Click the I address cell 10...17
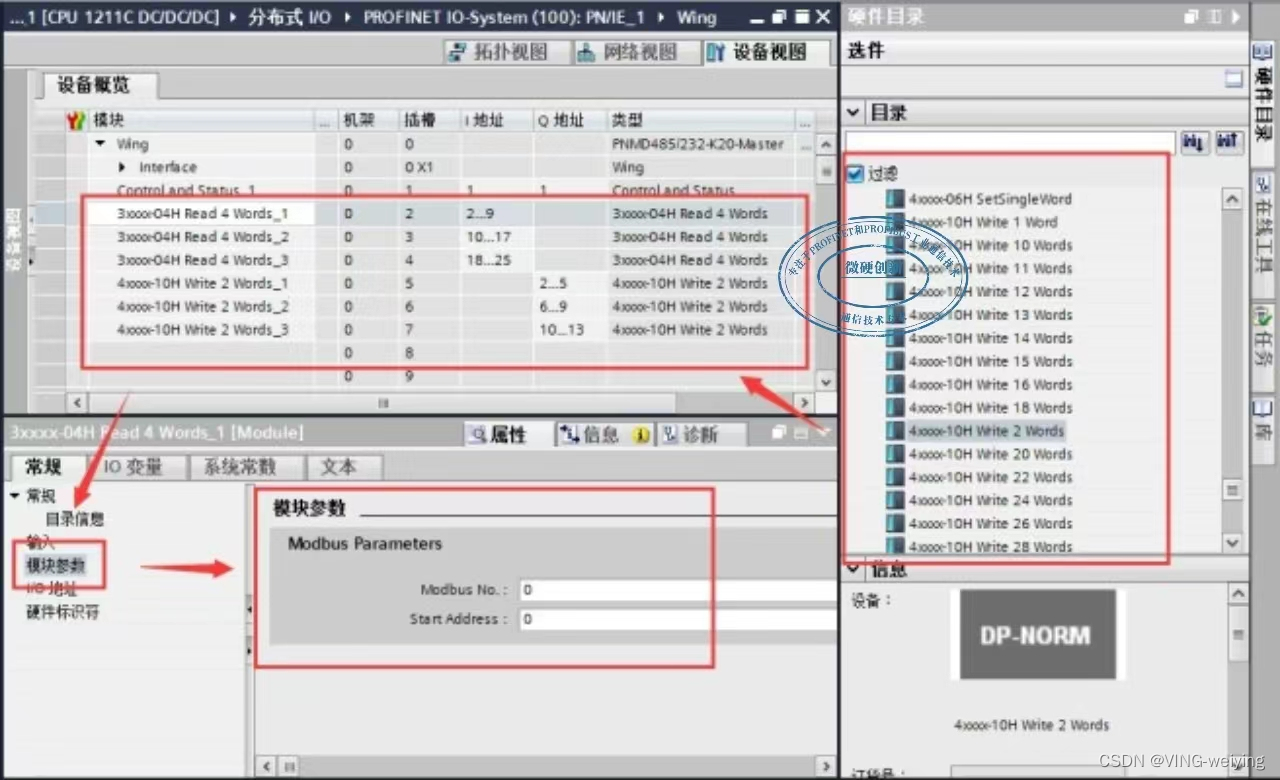This screenshot has height=780, width=1280. coord(497,237)
